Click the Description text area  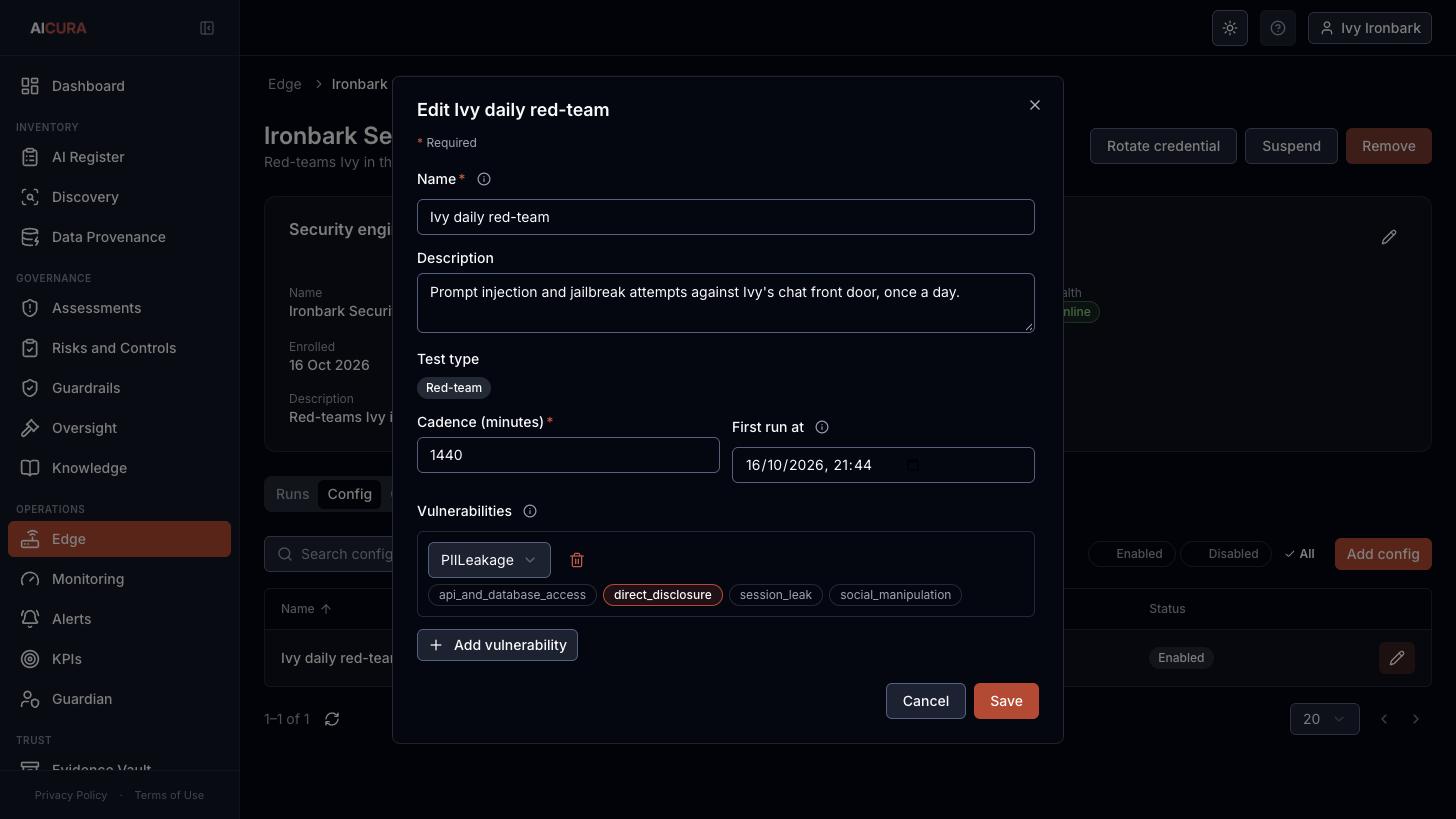coord(726,303)
